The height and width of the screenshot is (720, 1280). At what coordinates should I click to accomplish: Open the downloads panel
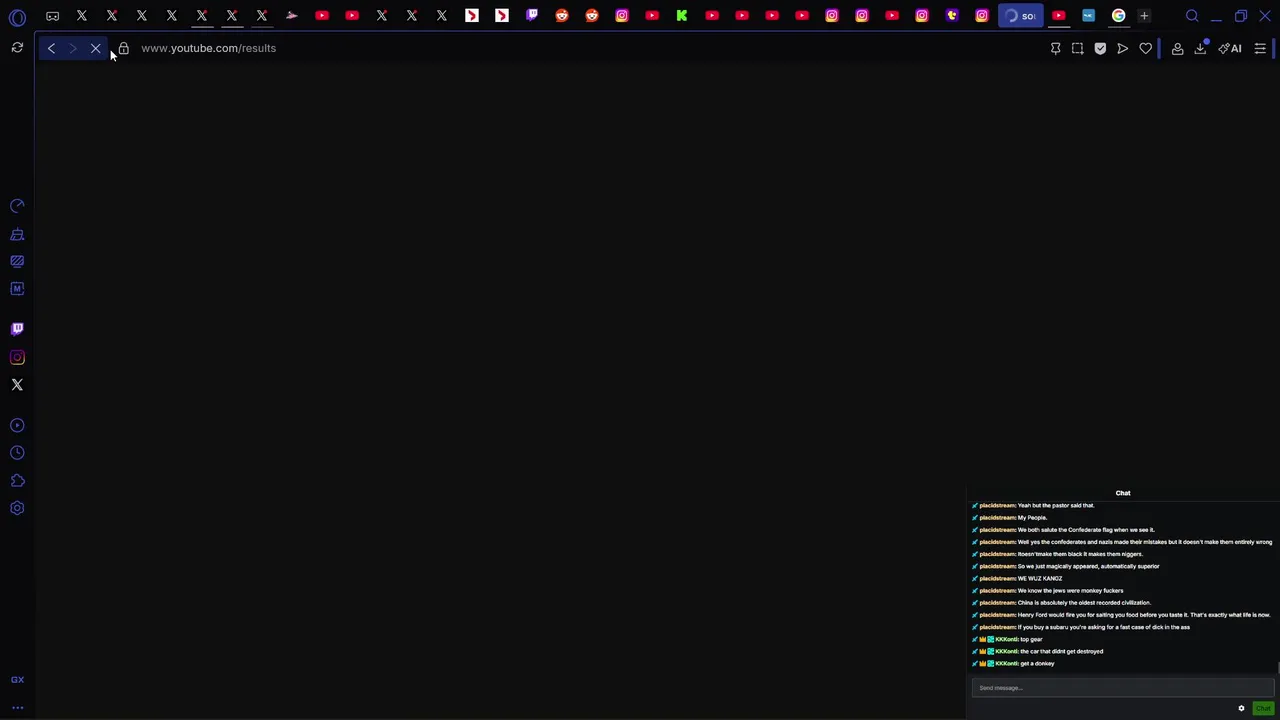[1200, 48]
